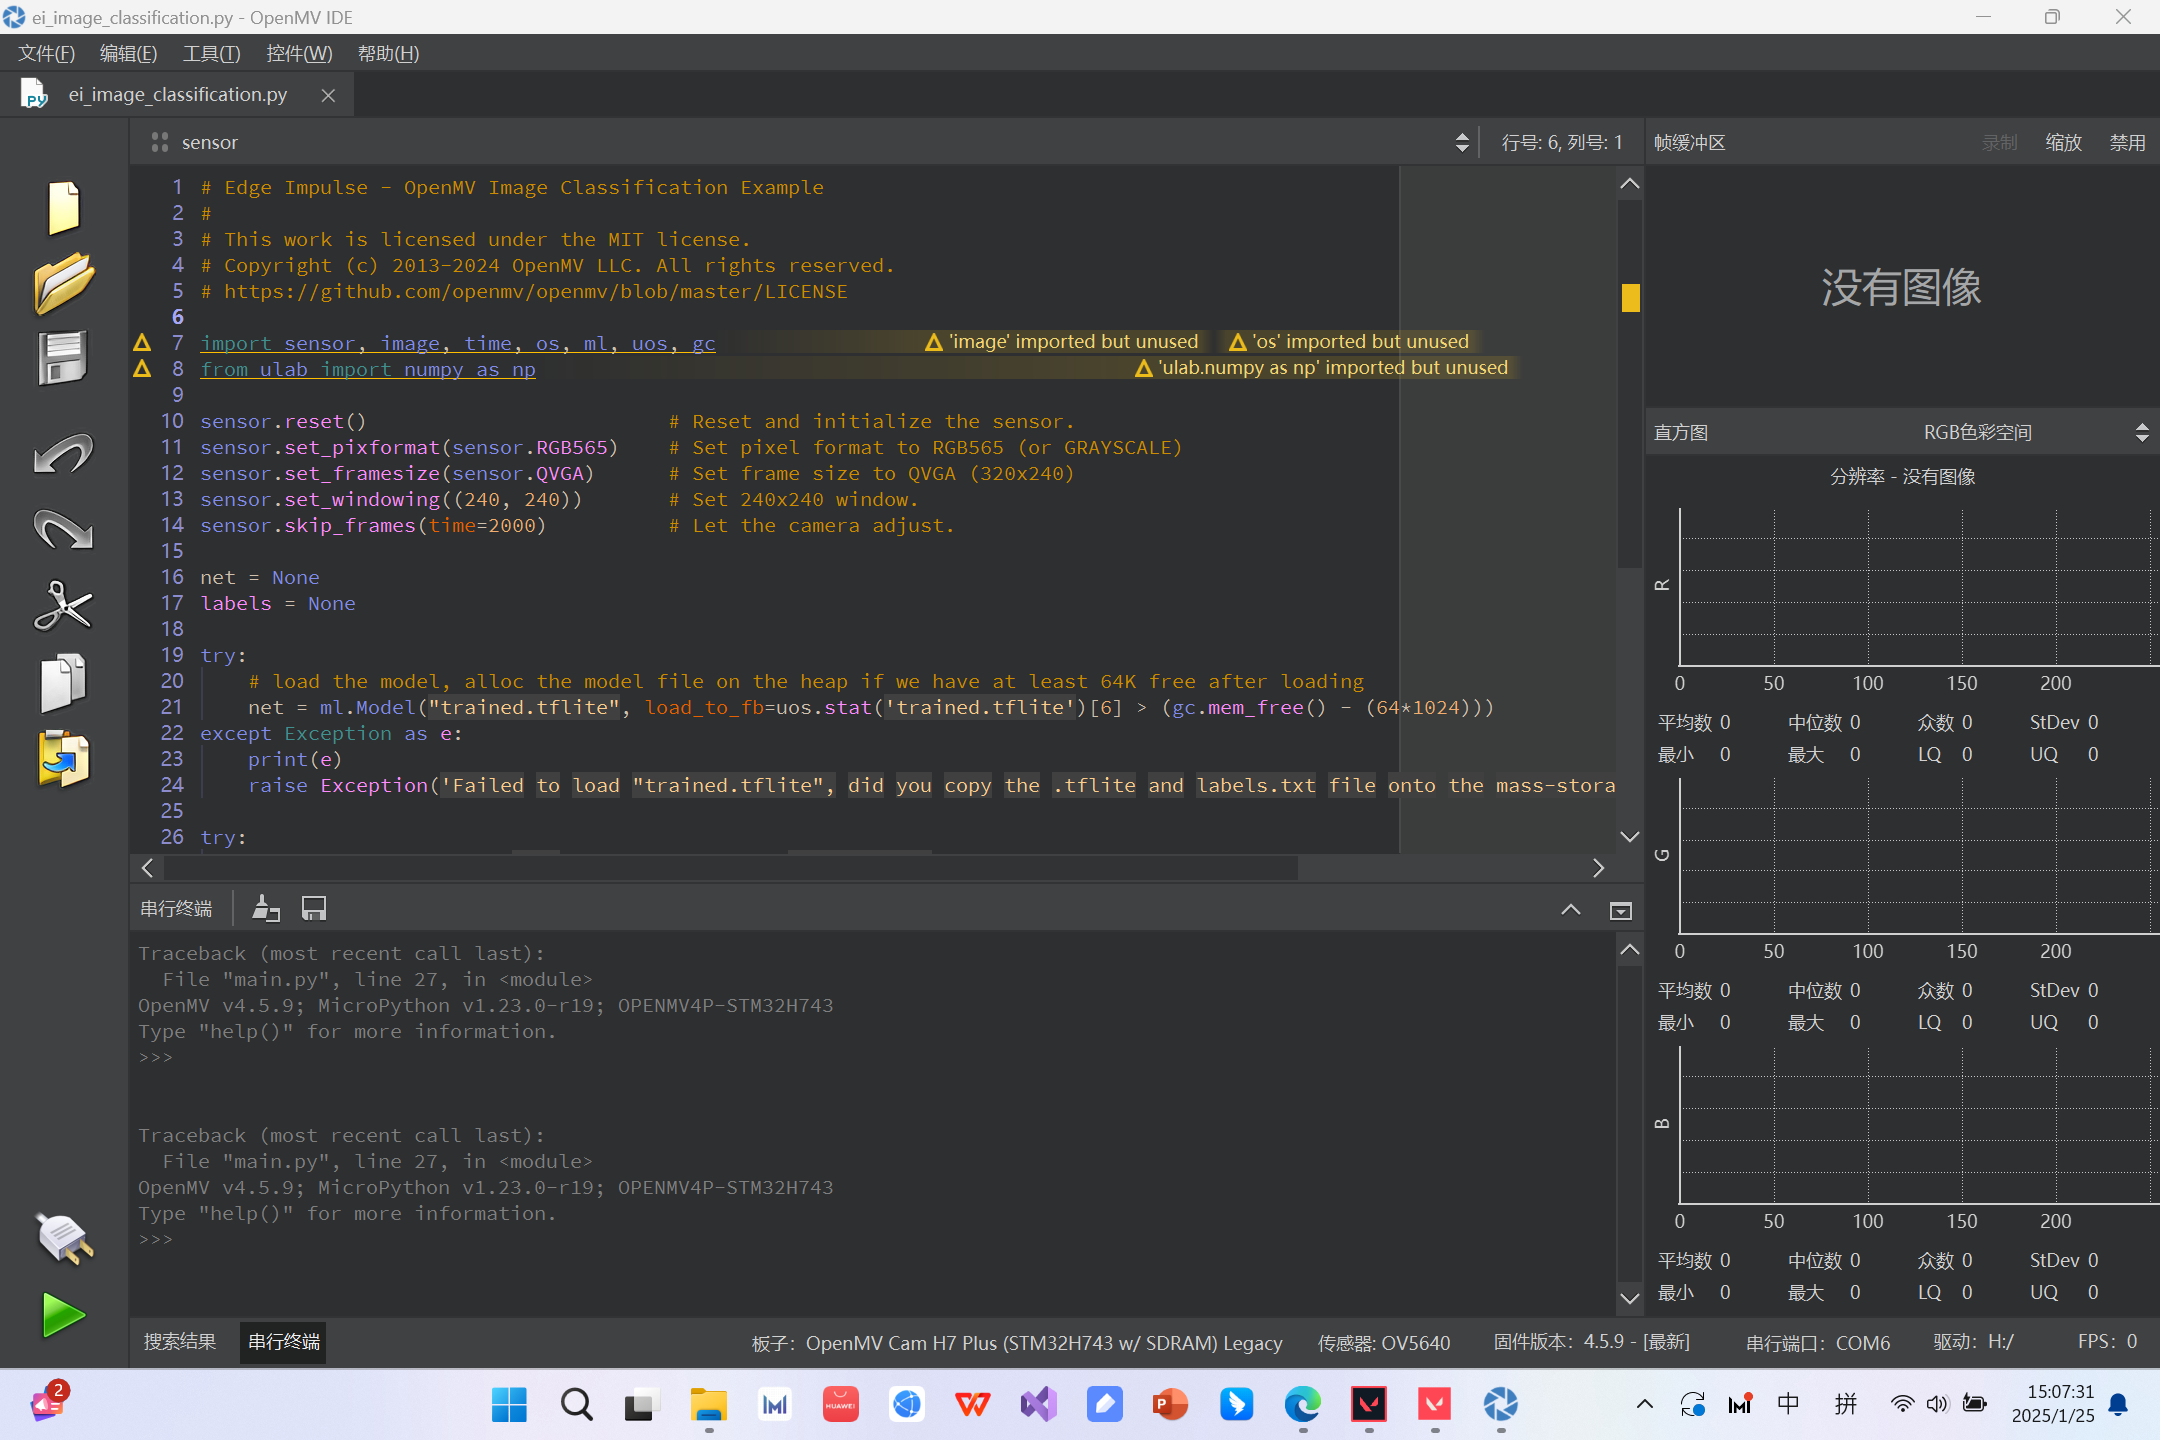Switch to the 搜索结果 tab

point(180,1342)
